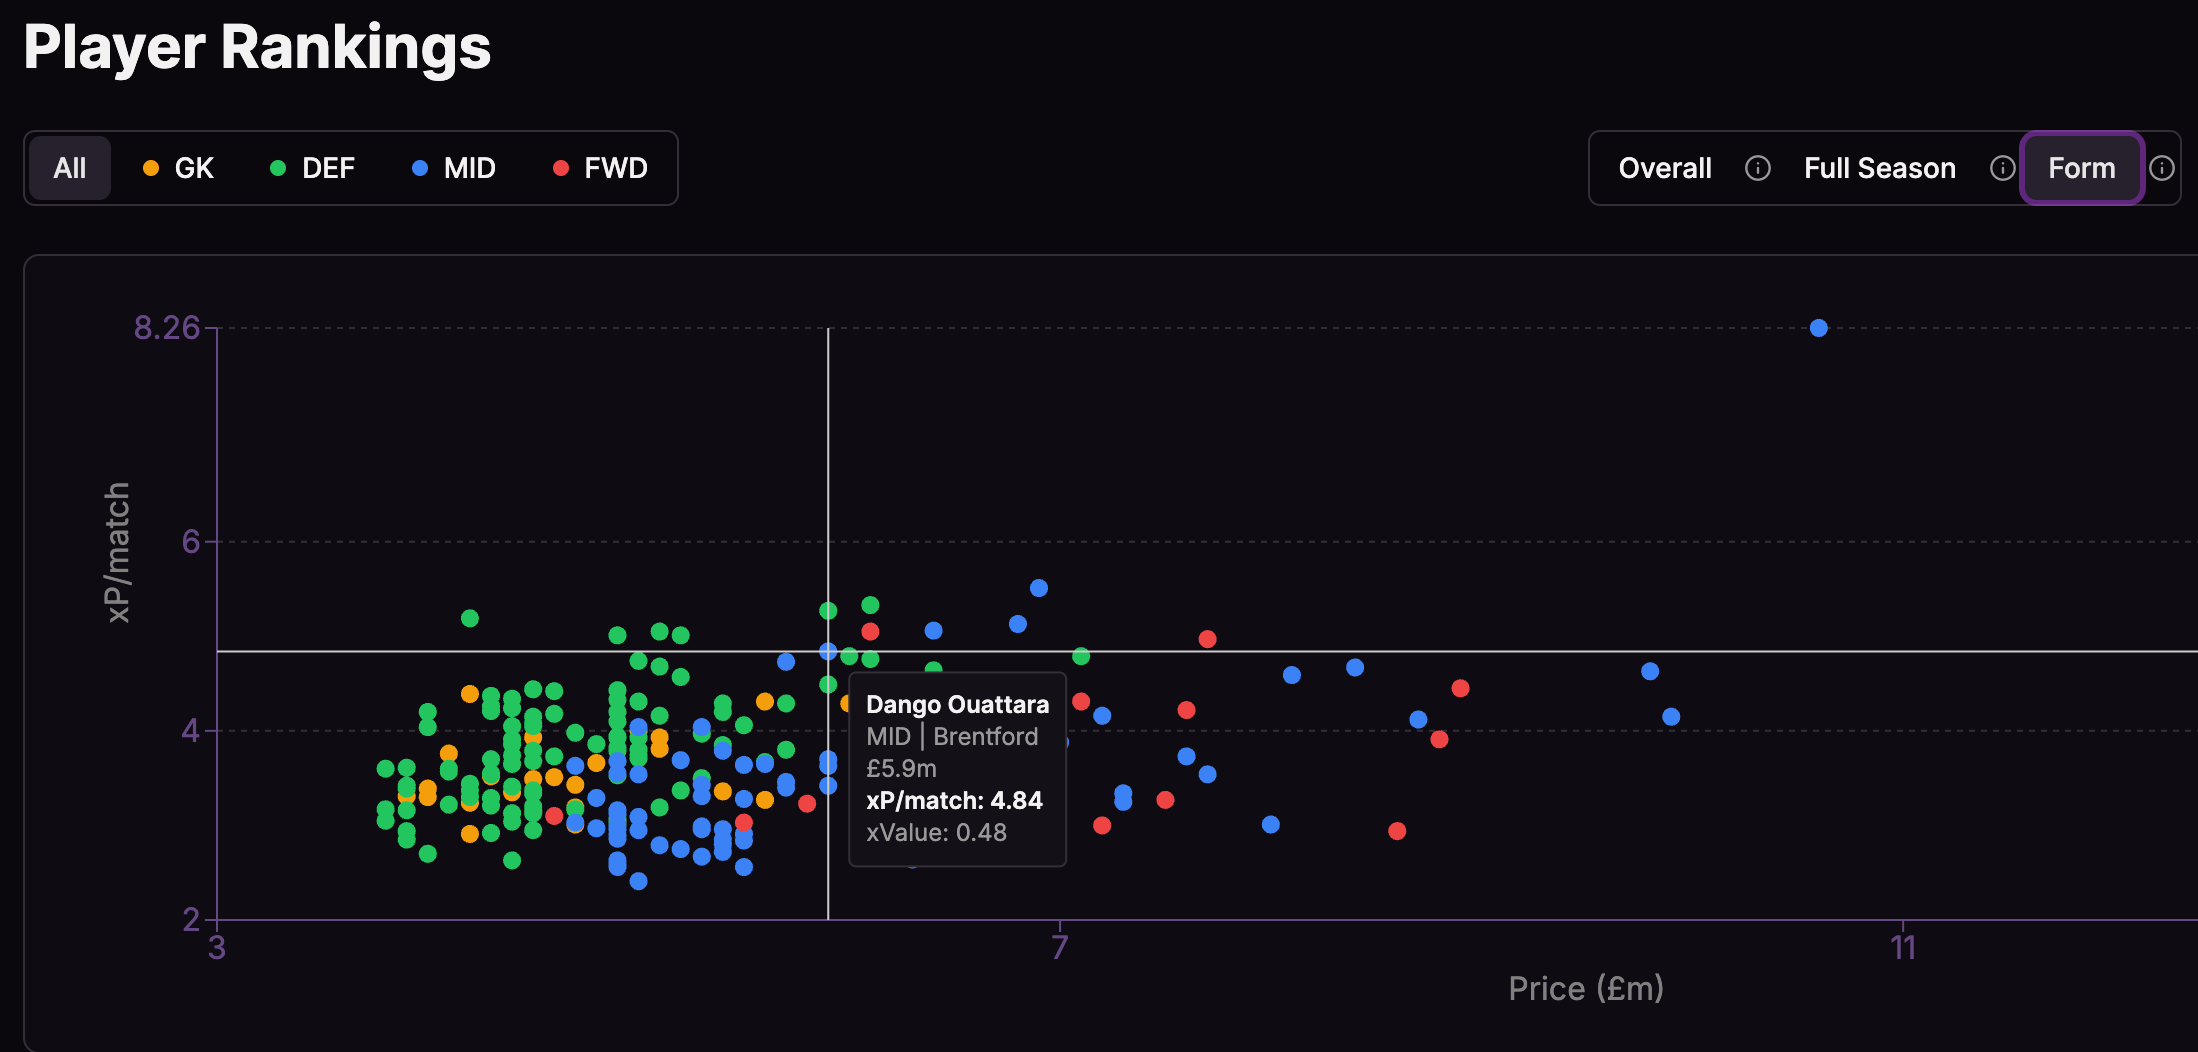Click the info icon beside Full Season
Viewport: 2198px width, 1052px height.
pyautogui.click(x=2002, y=168)
